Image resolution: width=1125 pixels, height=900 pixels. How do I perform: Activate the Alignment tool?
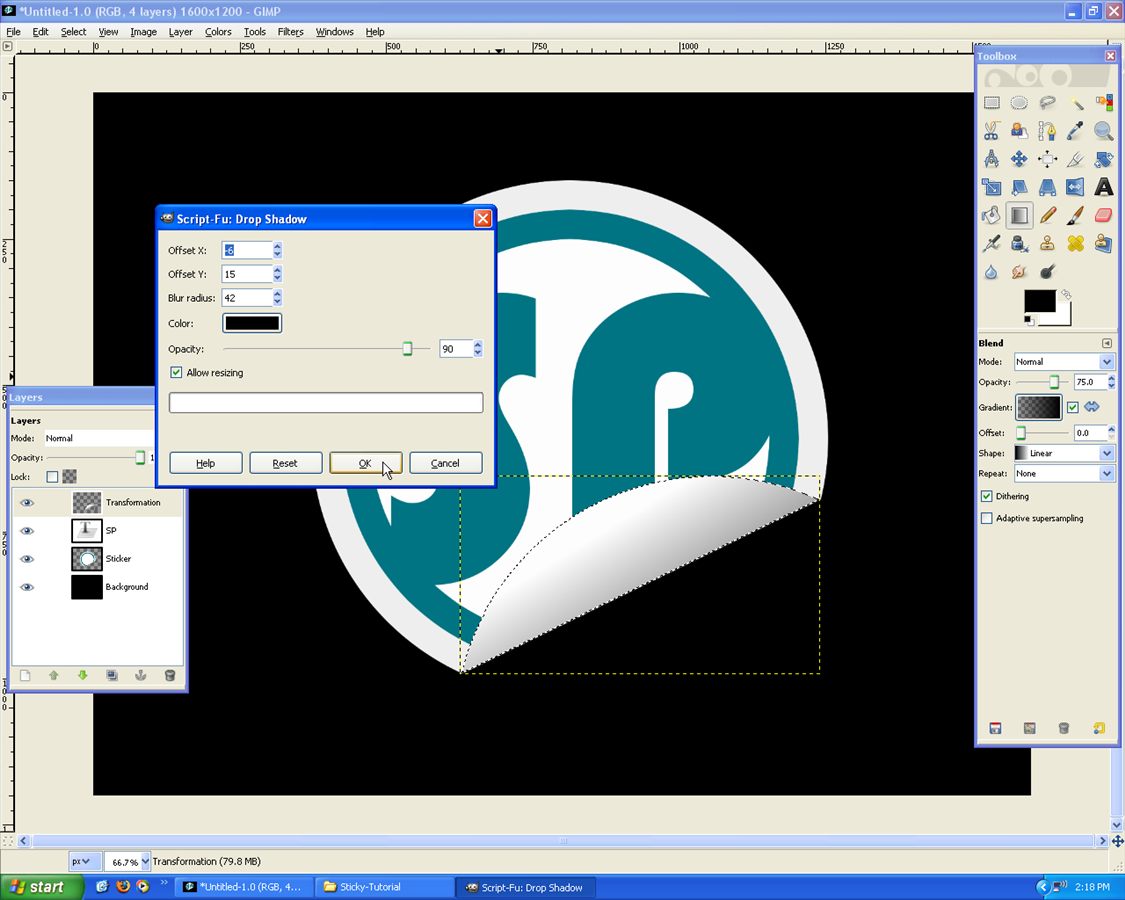point(1048,159)
